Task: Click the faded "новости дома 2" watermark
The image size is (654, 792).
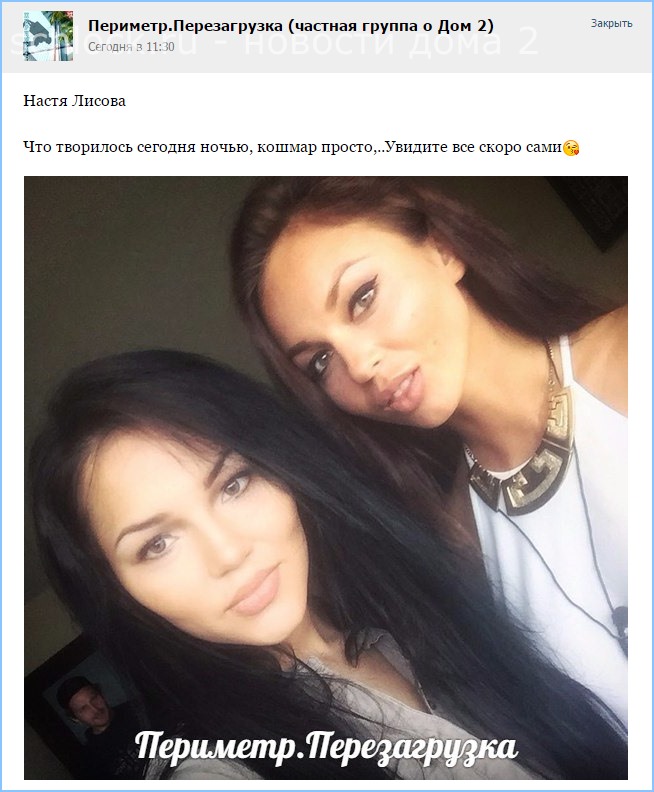Action: pos(392,40)
